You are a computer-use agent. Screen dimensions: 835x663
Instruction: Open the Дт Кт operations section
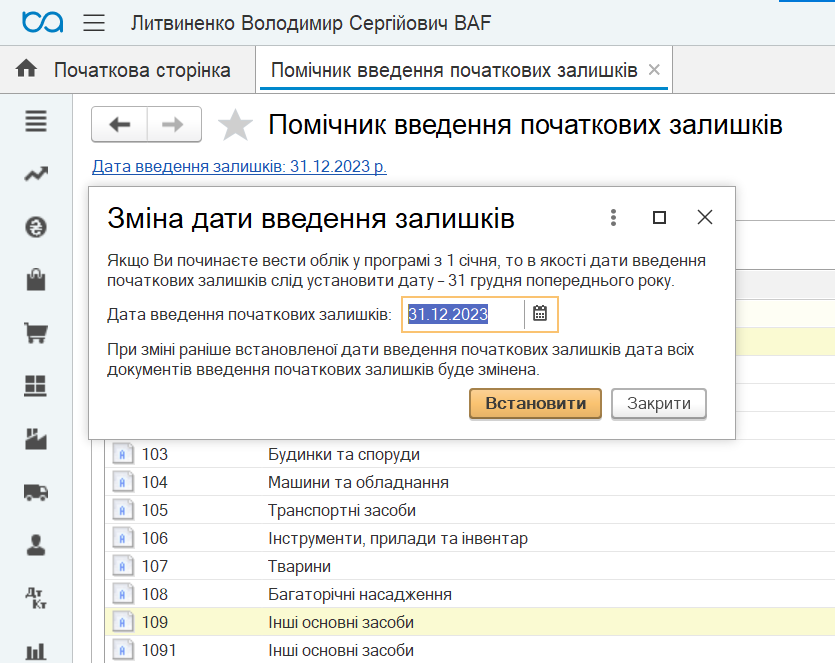pos(36,597)
